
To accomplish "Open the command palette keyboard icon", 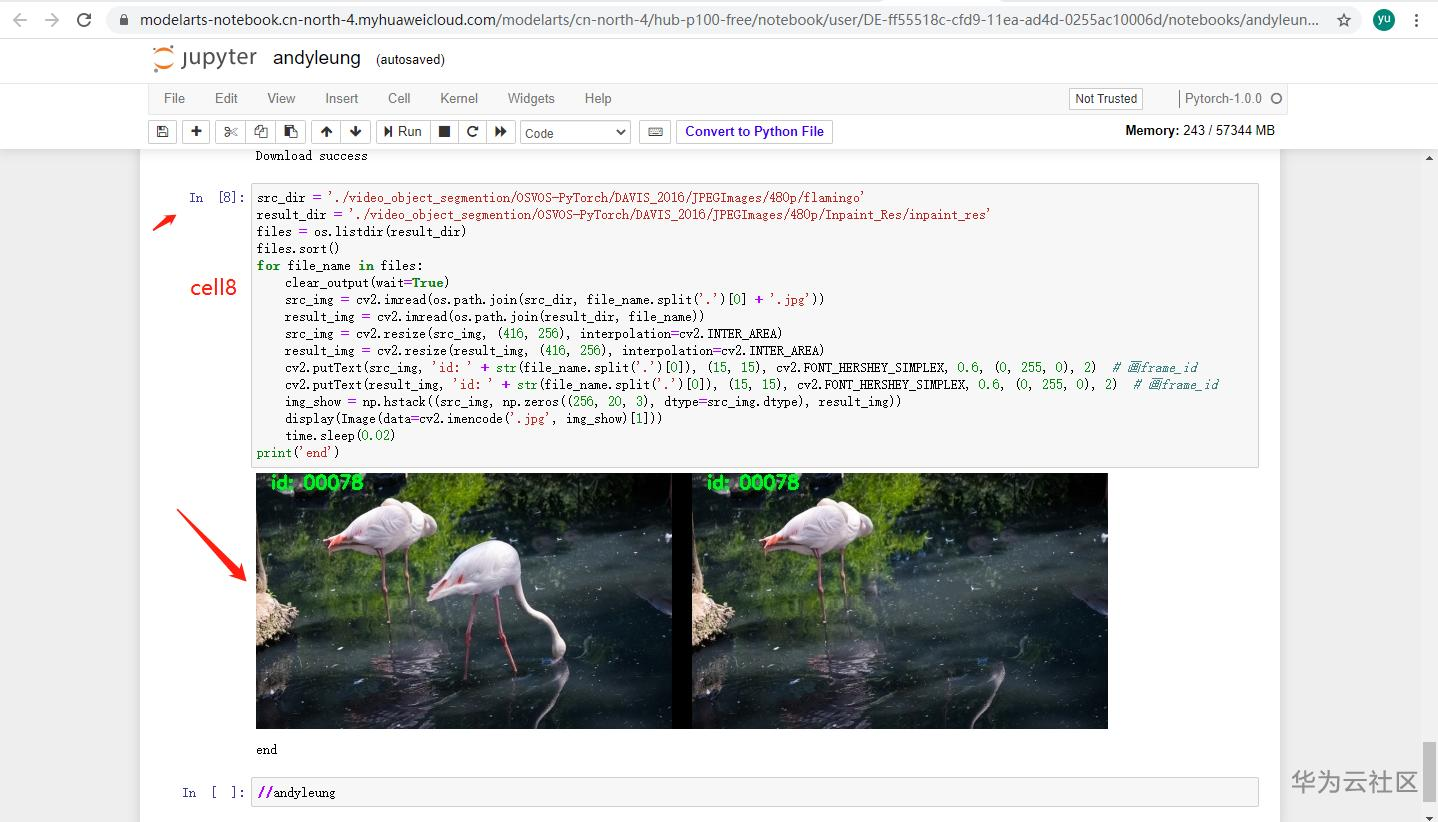I will click(655, 132).
